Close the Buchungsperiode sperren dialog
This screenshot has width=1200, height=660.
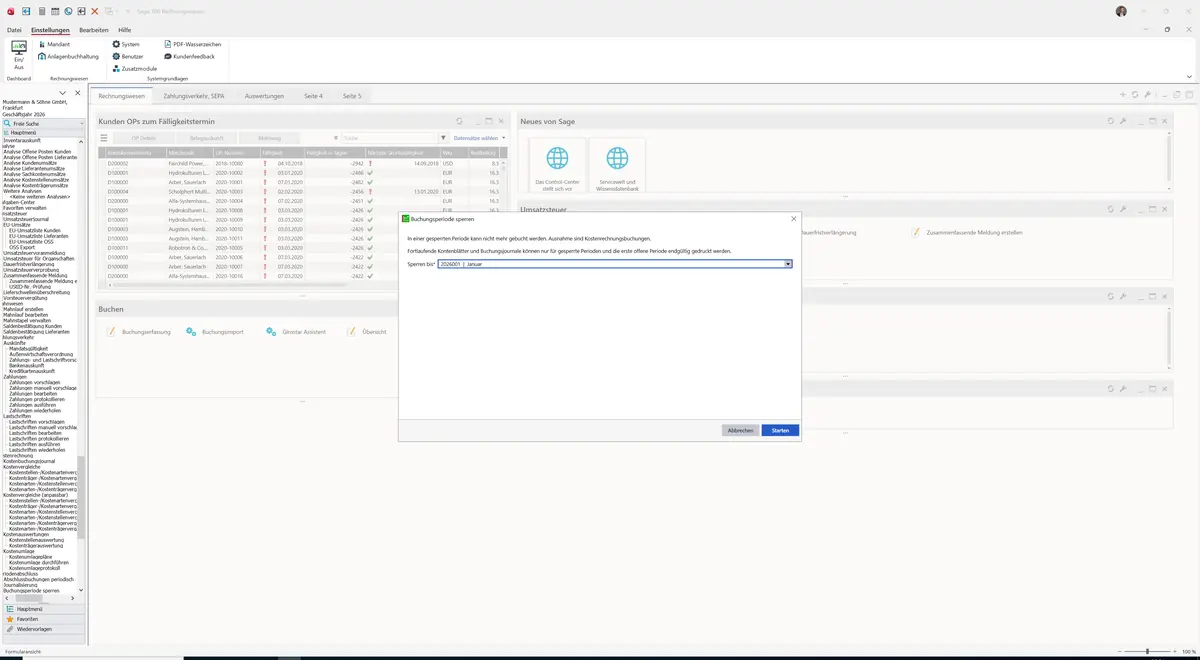click(x=794, y=218)
